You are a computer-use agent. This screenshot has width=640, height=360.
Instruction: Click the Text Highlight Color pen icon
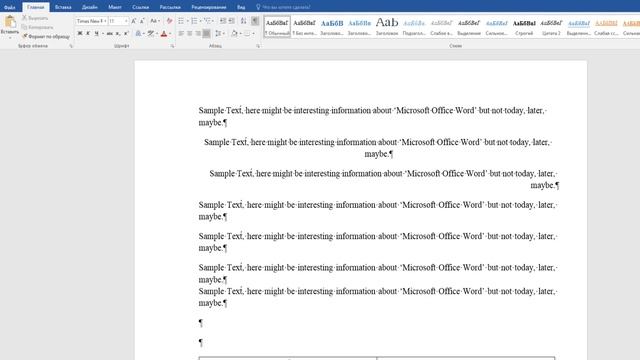[x=151, y=33]
